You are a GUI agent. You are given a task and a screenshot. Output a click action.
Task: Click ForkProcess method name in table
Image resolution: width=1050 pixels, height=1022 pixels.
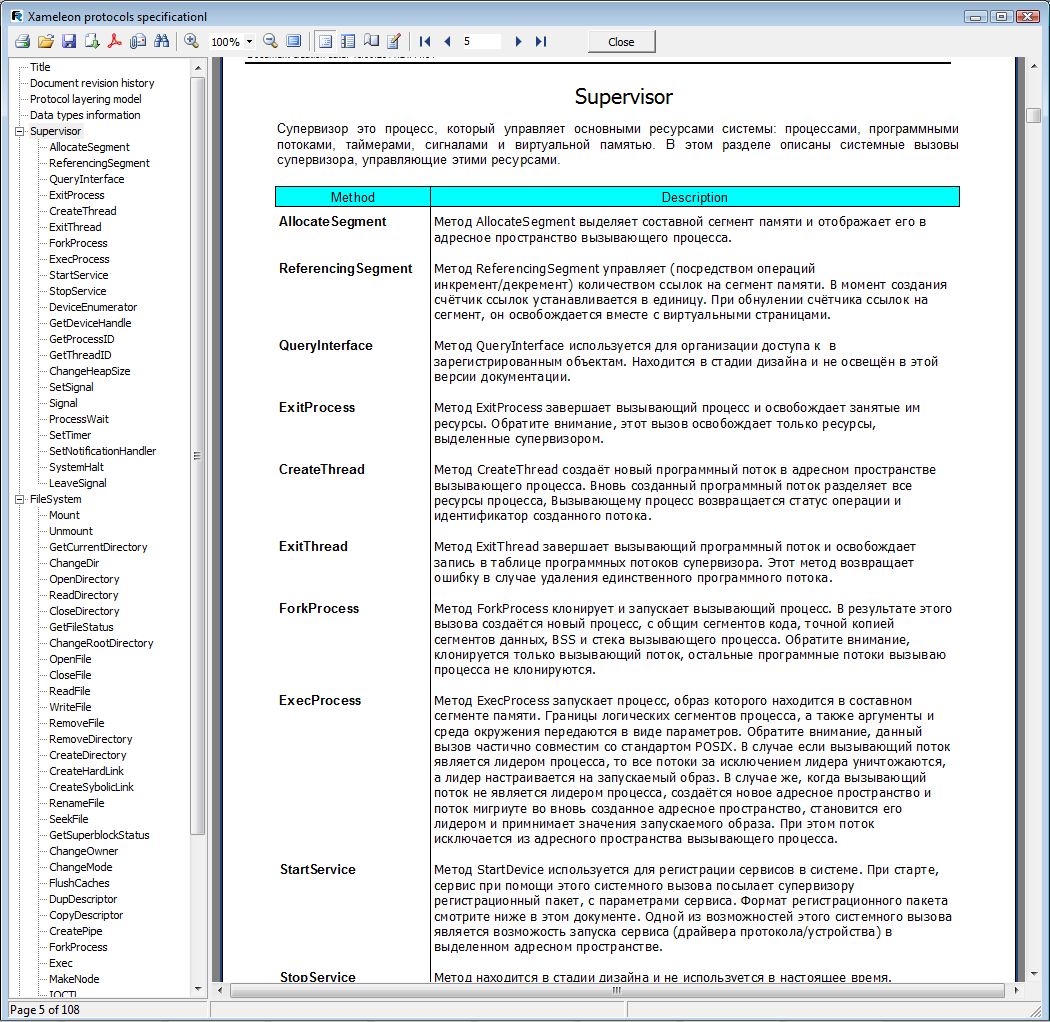pos(319,609)
